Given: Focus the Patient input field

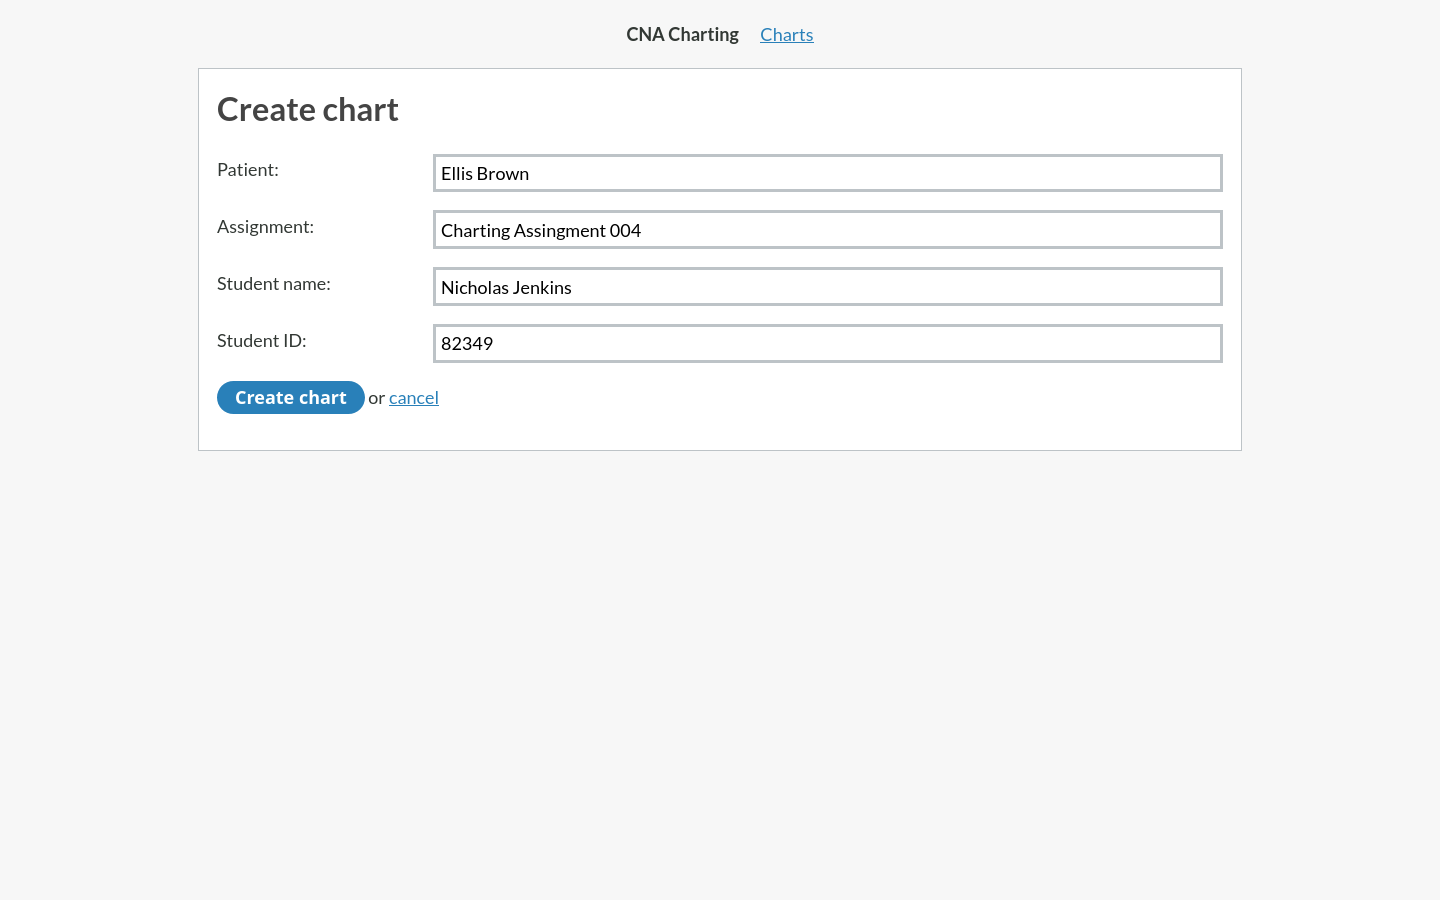Looking at the screenshot, I should [827, 173].
